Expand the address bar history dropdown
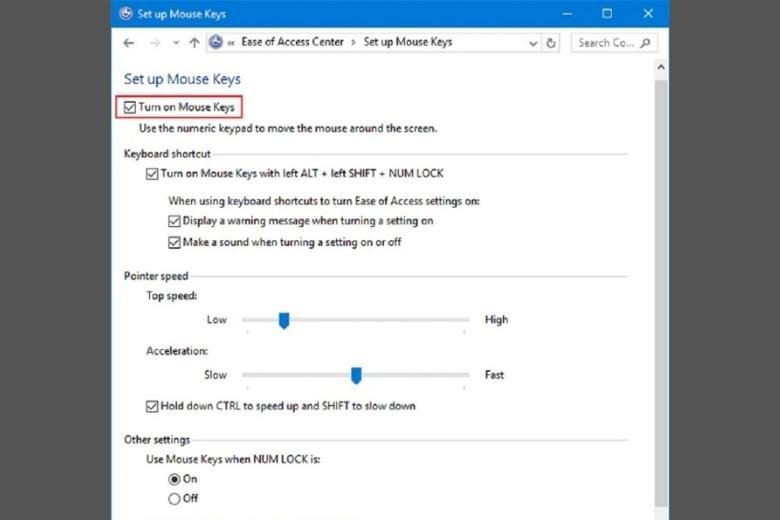This screenshot has width=780, height=520. pos(531,43)
